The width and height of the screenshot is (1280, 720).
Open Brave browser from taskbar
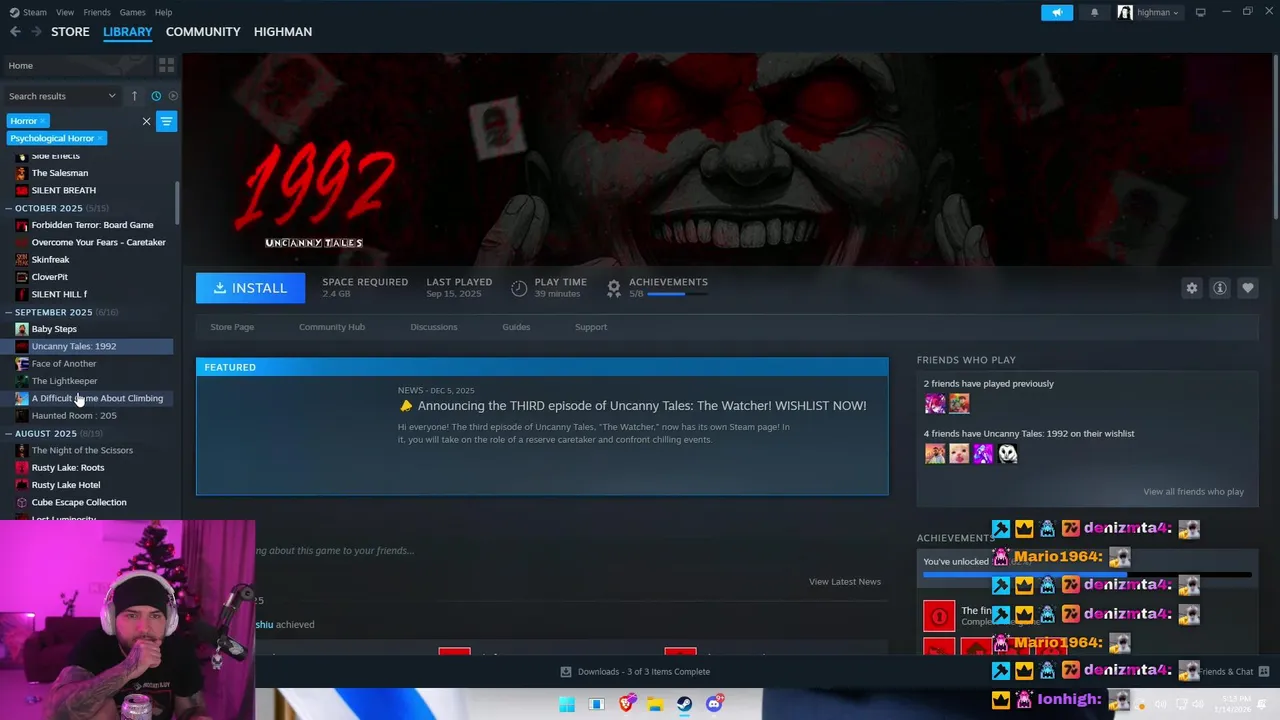(x=626, y=704)
